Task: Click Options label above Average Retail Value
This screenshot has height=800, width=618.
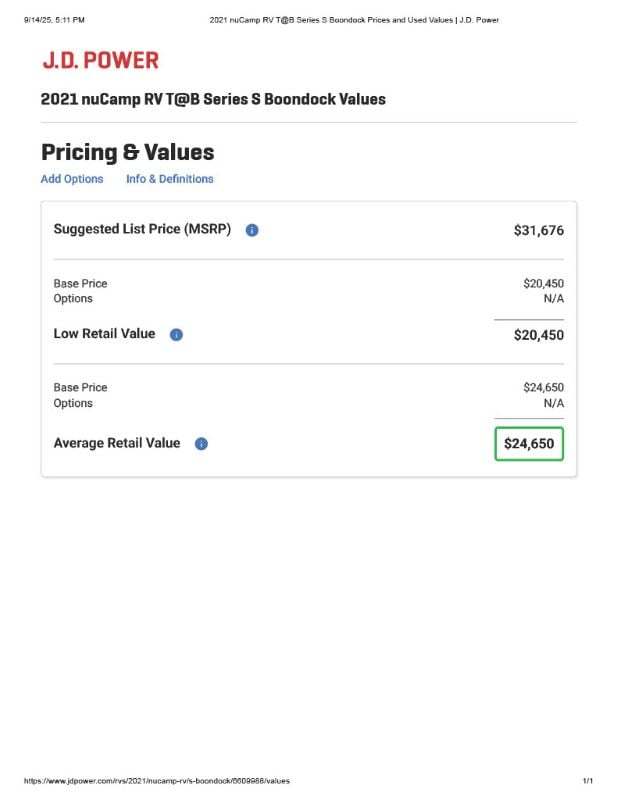Action: pyautogui.click(x=73, y=403)
